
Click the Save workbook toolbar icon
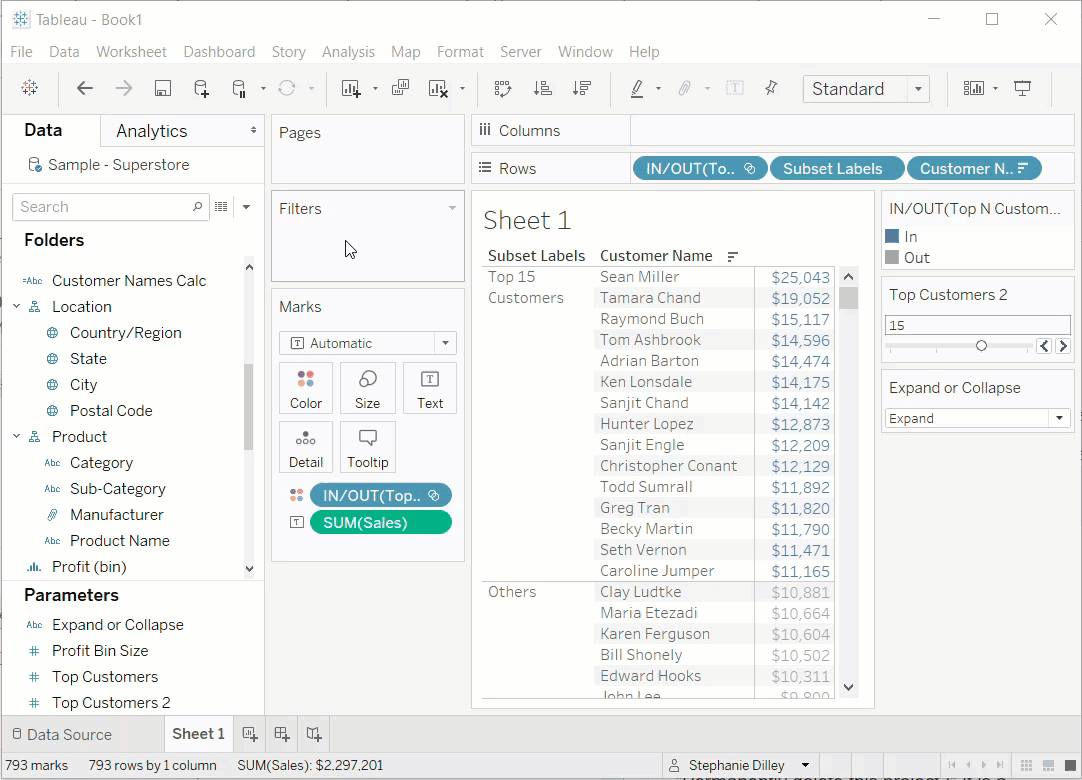tap(162, 88)
